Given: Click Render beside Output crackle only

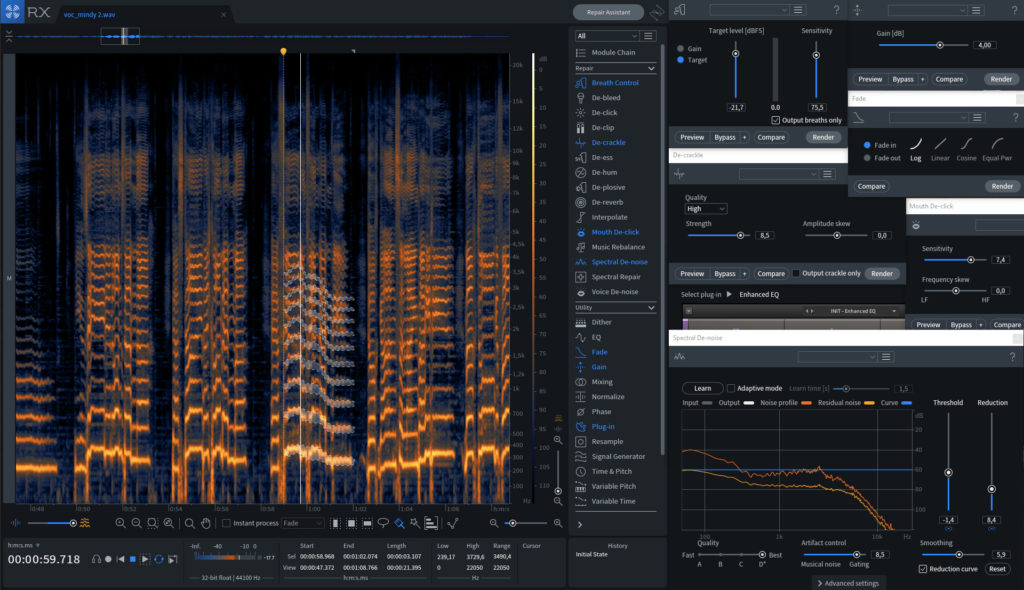Looking at the screenshot, I should 882,274.
